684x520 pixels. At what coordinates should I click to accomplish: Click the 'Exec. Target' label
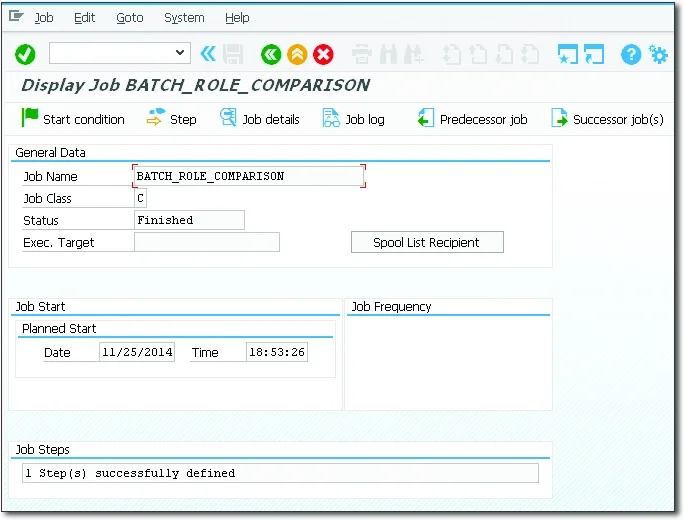(58, 243)
